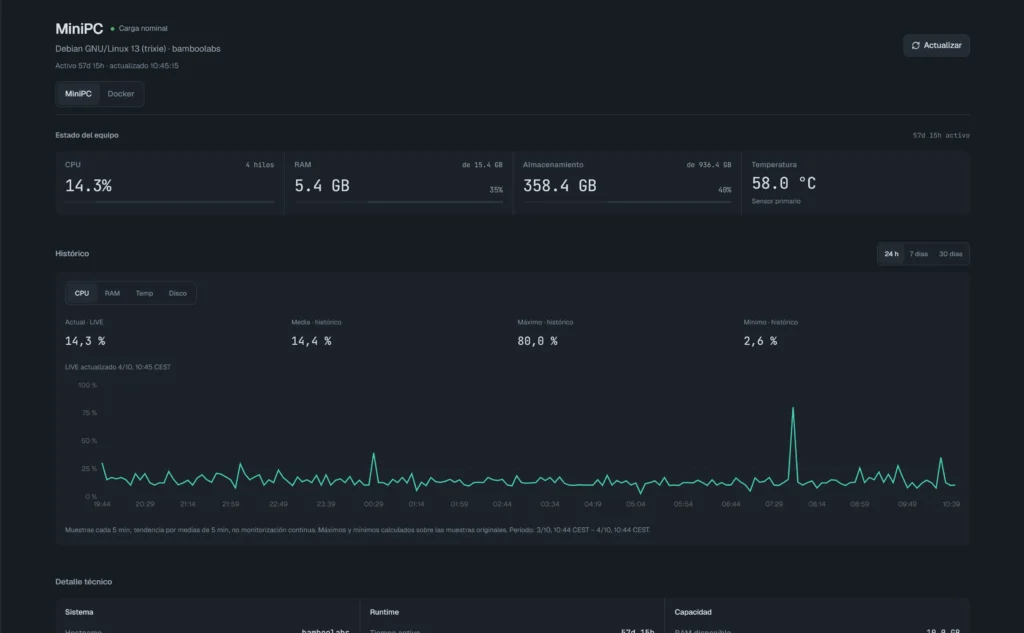
Task: Click the LIVE actualizado timestamp text
Action: [118, 367]
